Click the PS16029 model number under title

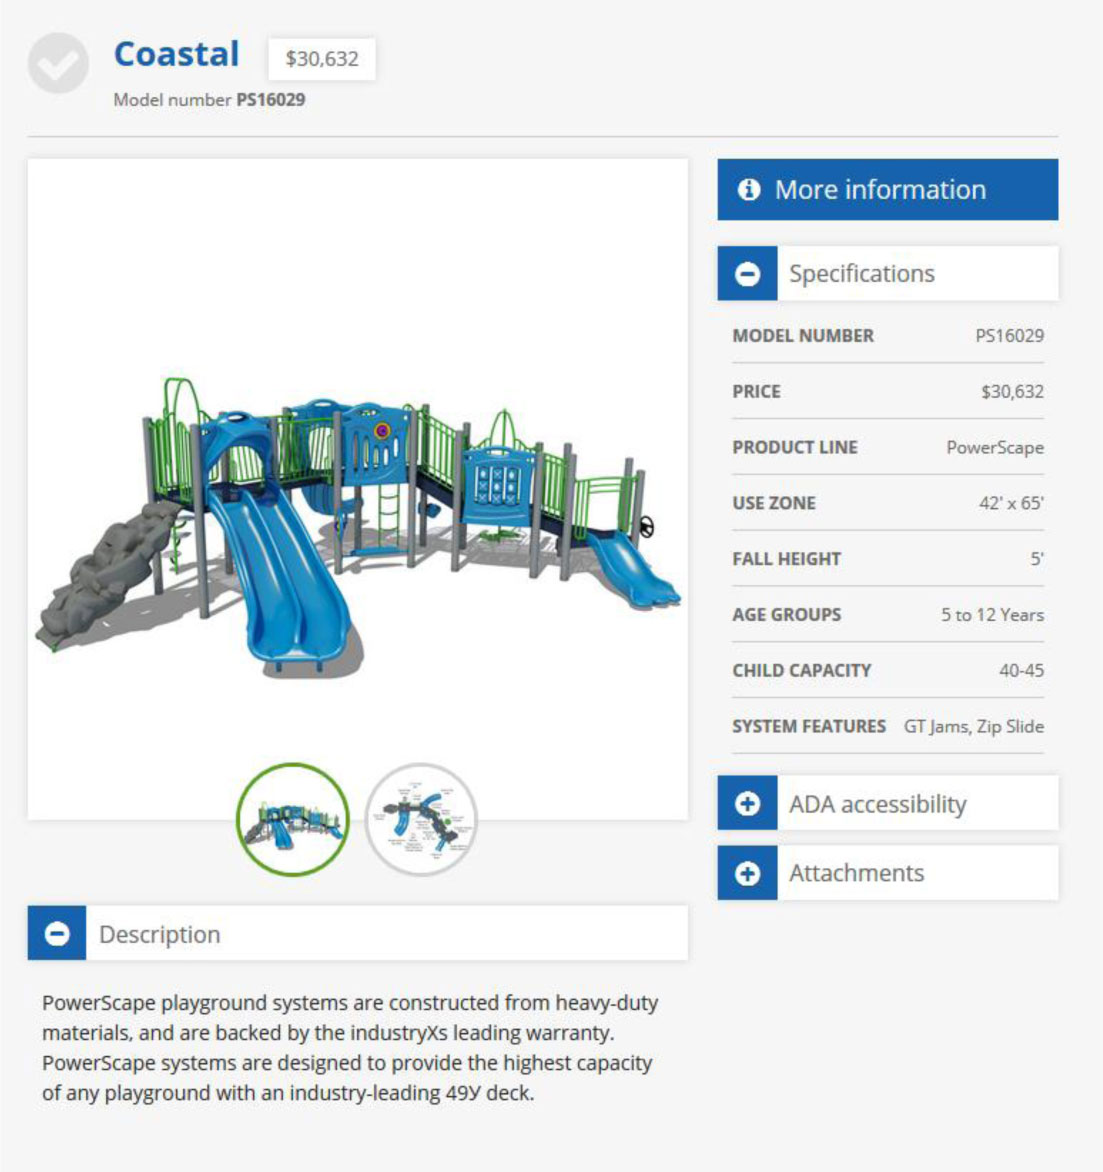pos(270,100)
